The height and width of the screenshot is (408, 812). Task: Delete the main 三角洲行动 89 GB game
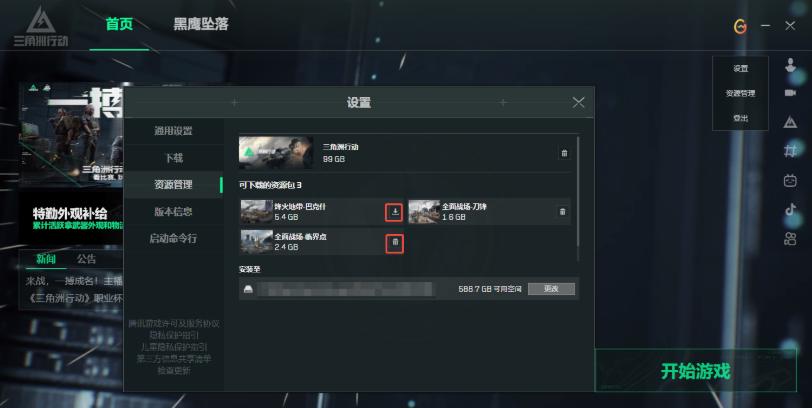coord(564,153)
